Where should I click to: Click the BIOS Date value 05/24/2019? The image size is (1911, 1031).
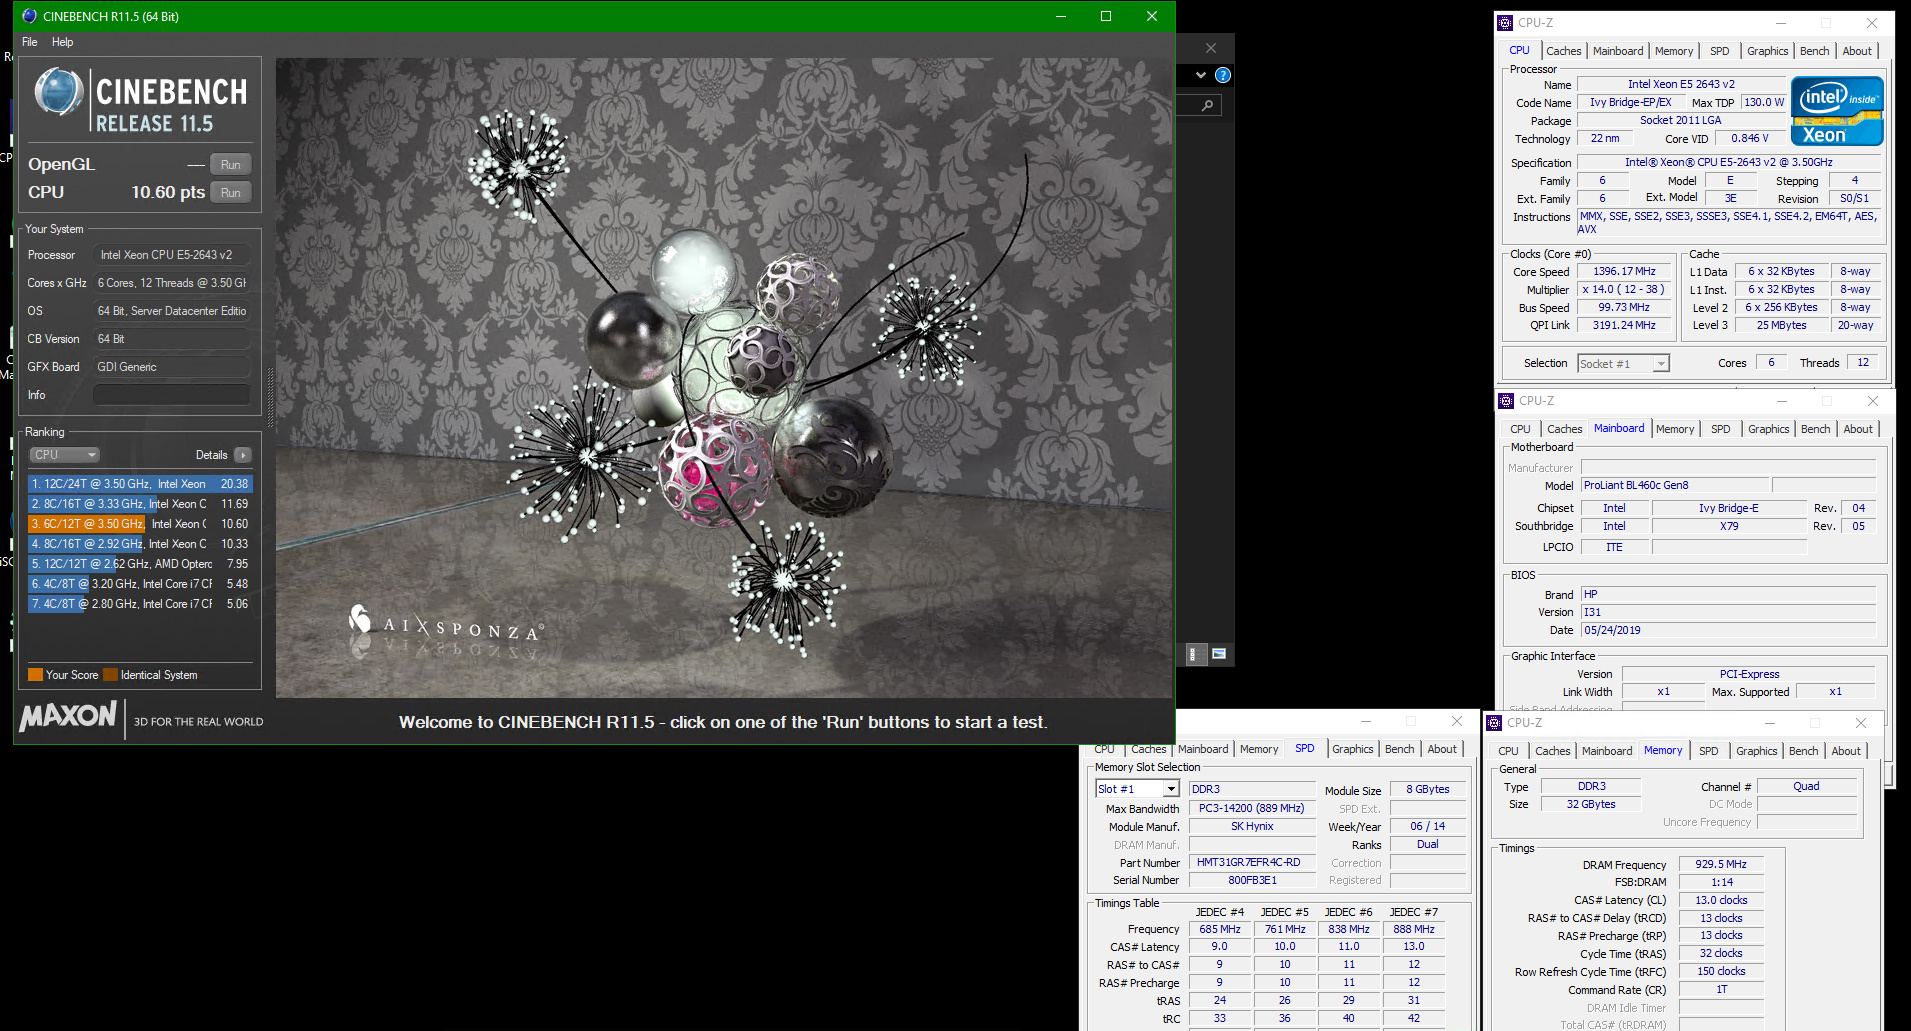[x=1727, y=631]
